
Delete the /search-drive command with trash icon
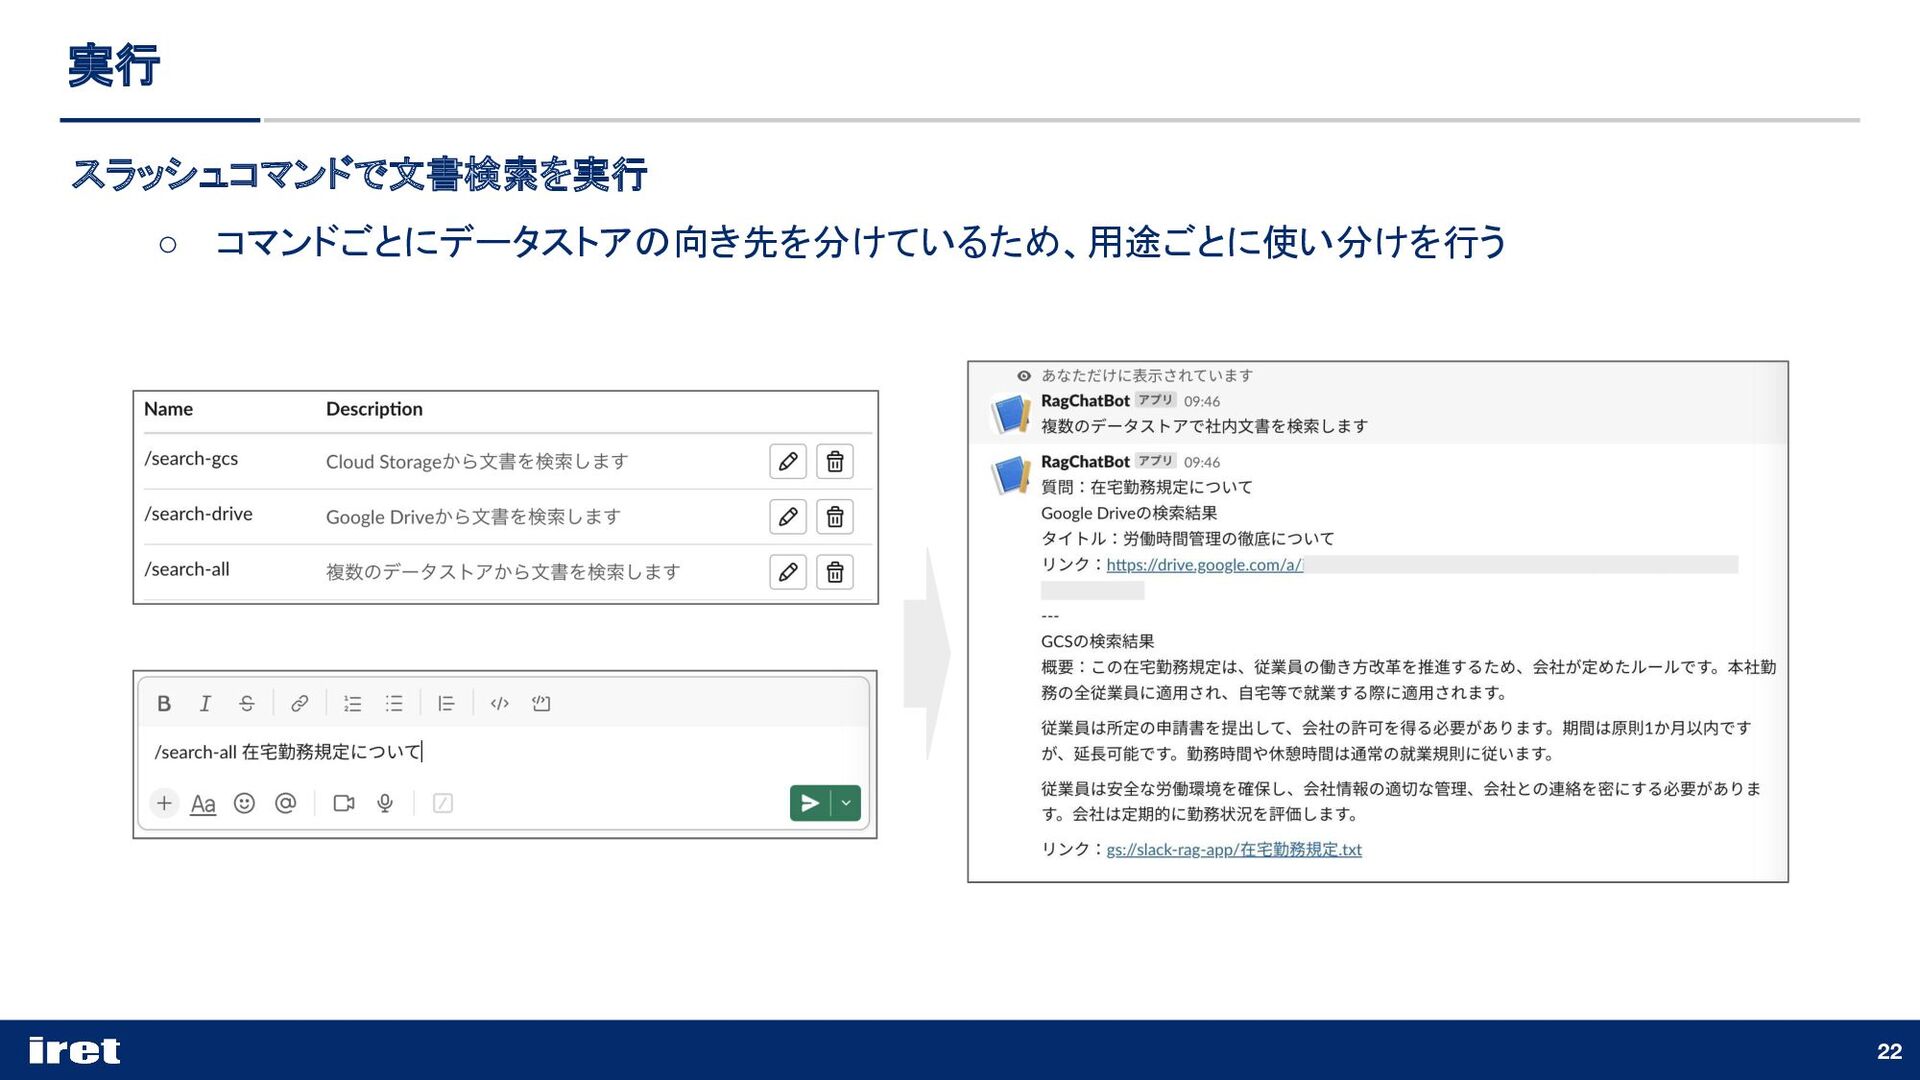click(x=835, y=517)
